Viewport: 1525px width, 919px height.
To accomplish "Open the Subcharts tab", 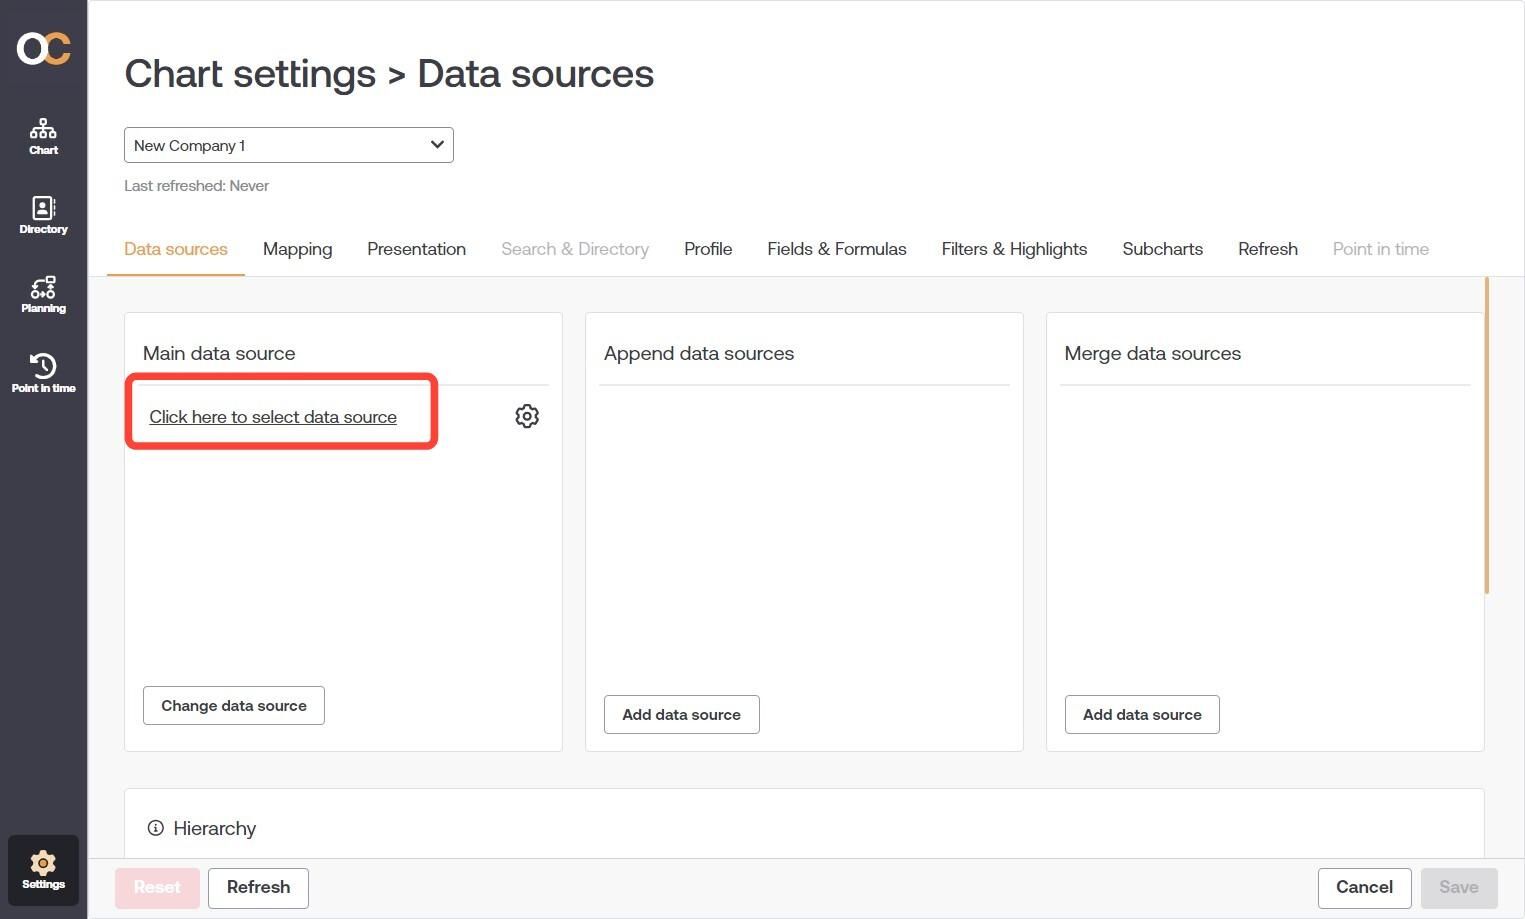I will (x=1162, y=249).
